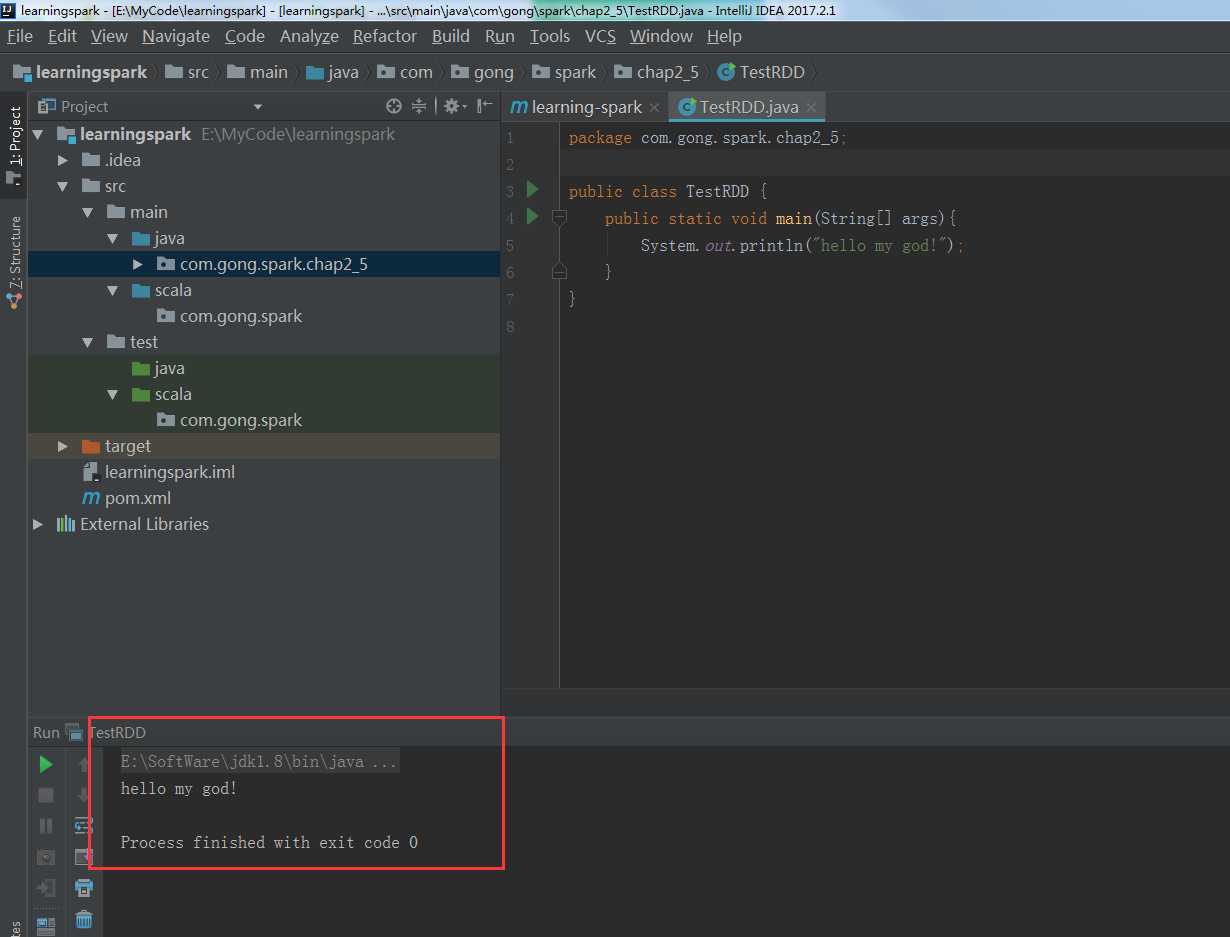Screen dimensions: 1230x937
Task: Open the Analyze menu
Action: click(309, 36)
